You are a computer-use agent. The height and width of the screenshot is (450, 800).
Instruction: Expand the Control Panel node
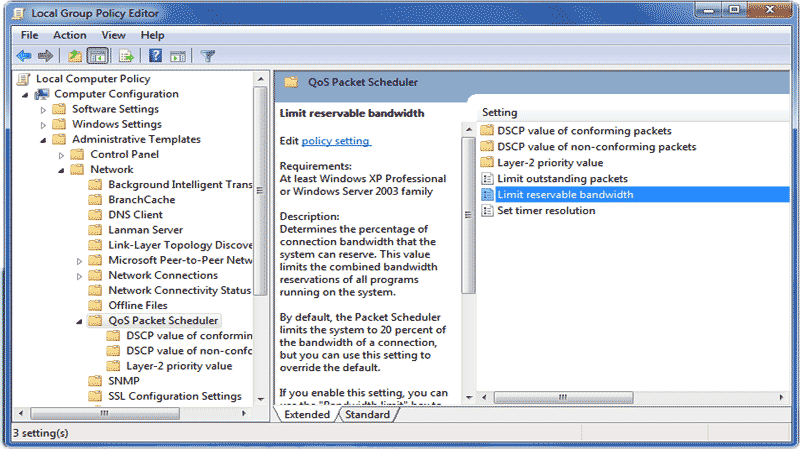pyautogui.click(x=61, y=155)
